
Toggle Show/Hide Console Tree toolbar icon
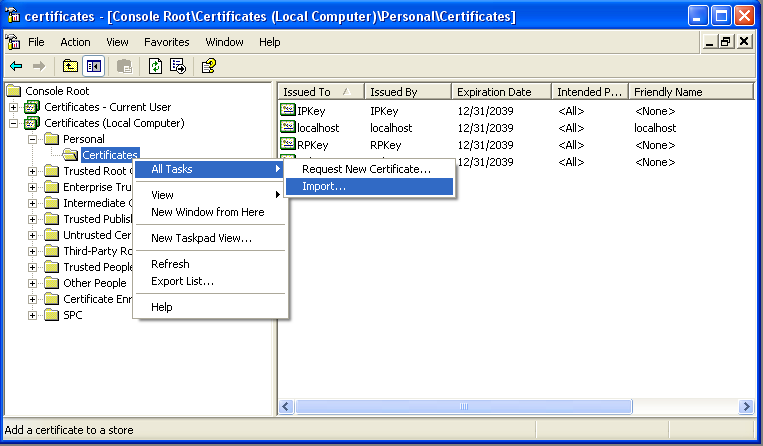click(x=94, y=66)
